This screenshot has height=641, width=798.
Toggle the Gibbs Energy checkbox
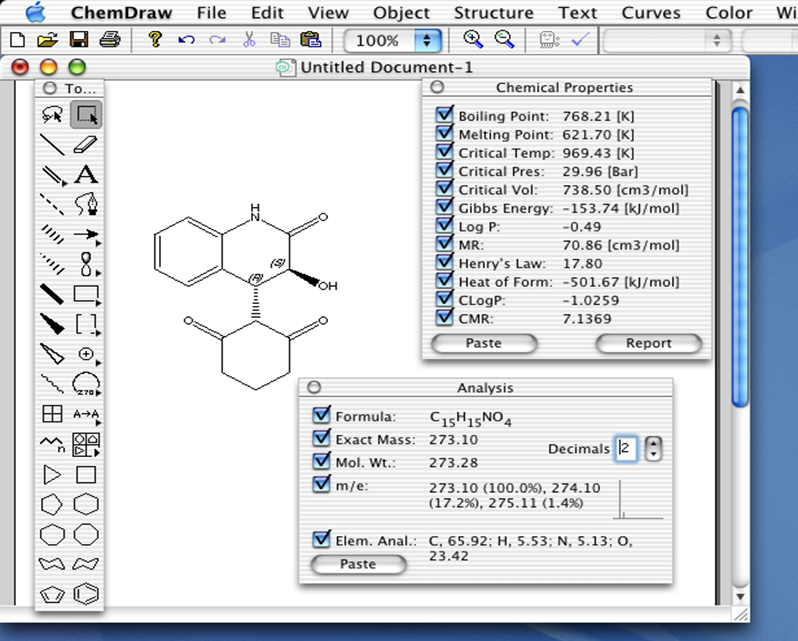coord(444,206)
